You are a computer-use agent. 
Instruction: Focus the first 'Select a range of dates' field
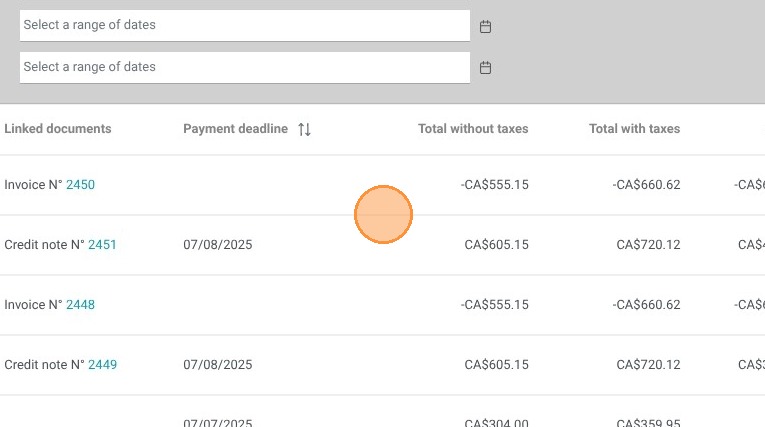(x=245, y=25)
